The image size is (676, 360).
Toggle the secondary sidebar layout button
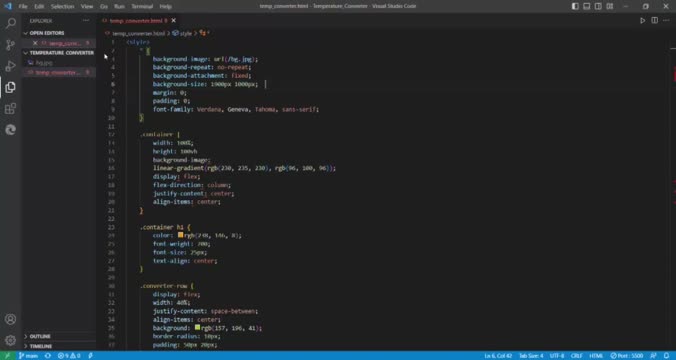click(x=598, y=6)
